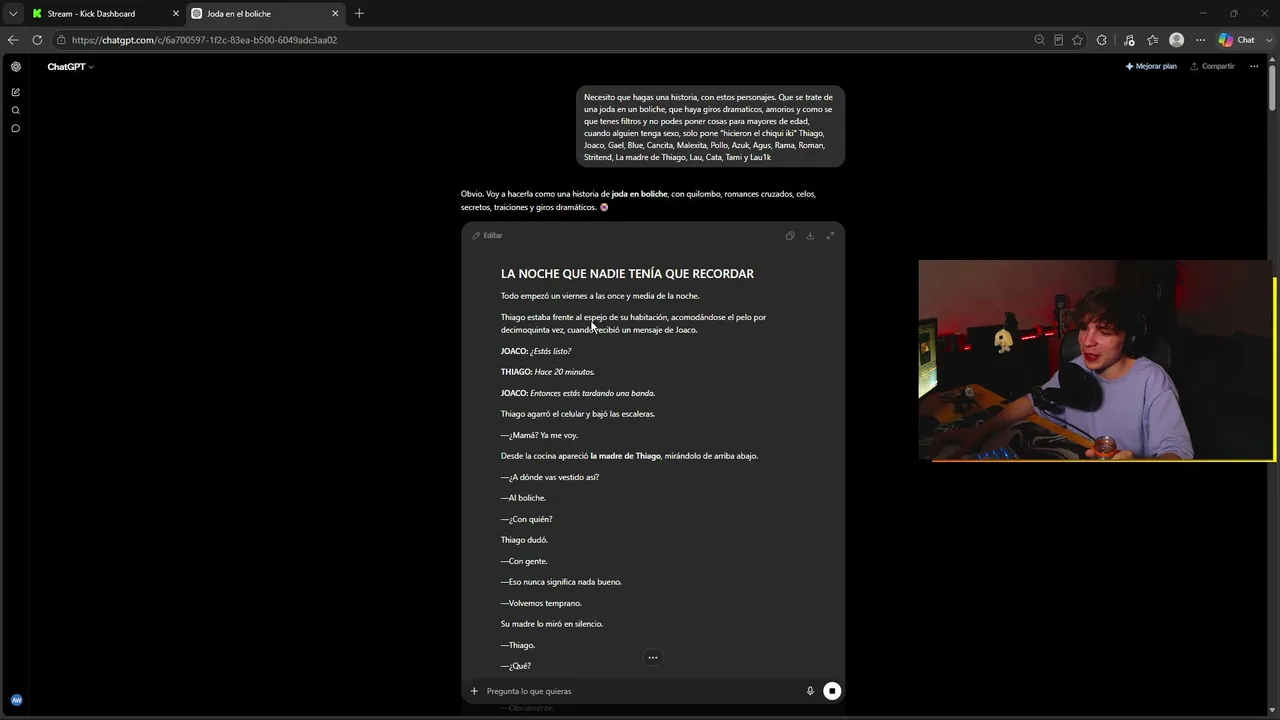
Task: Click the line '—Al boliche.'
Action: (x=523, y=498)
